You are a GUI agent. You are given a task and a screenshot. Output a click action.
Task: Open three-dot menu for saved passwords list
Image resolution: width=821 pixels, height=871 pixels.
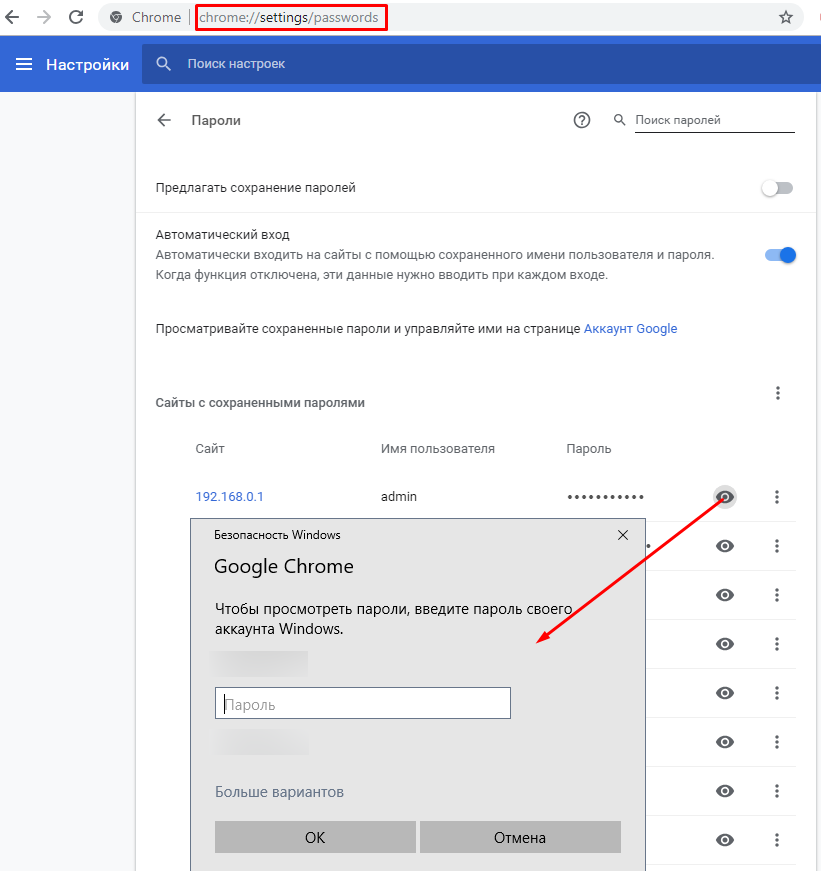(x=777, y=393)
